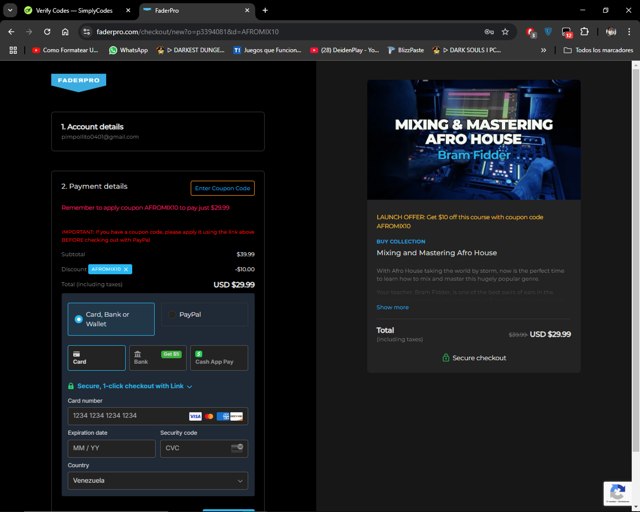Click Mixing & Mastering Afro House thumbnail
Viewport: 640px width, 512px height.
[474, 140]
